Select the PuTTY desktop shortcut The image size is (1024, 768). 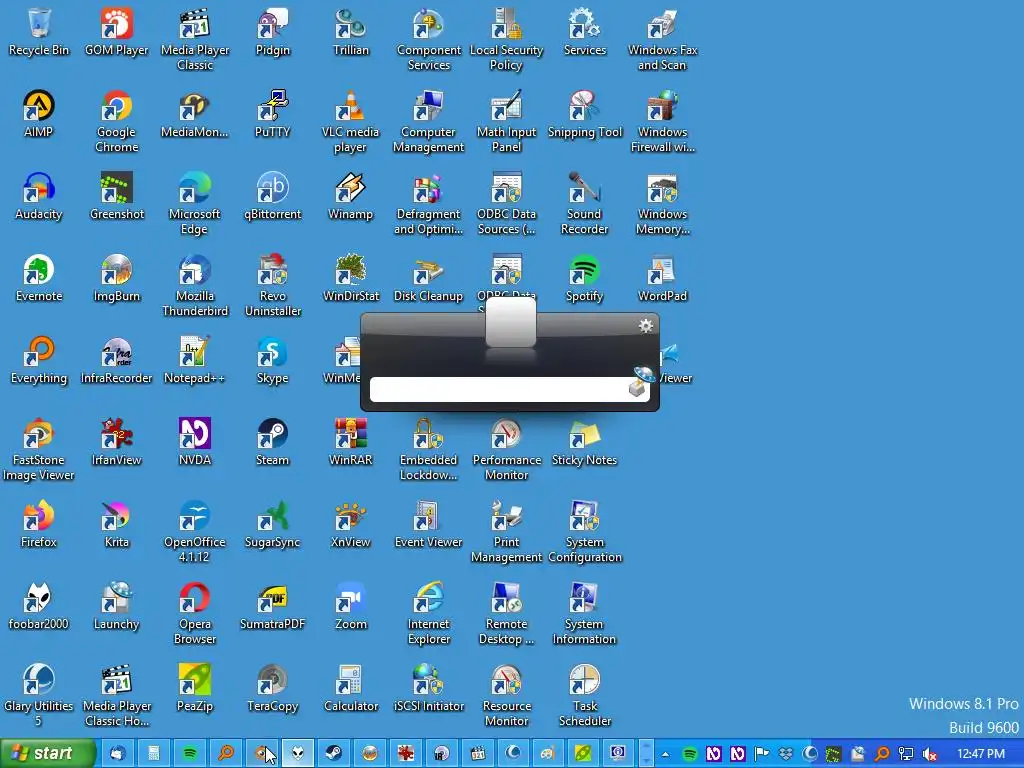273,114
